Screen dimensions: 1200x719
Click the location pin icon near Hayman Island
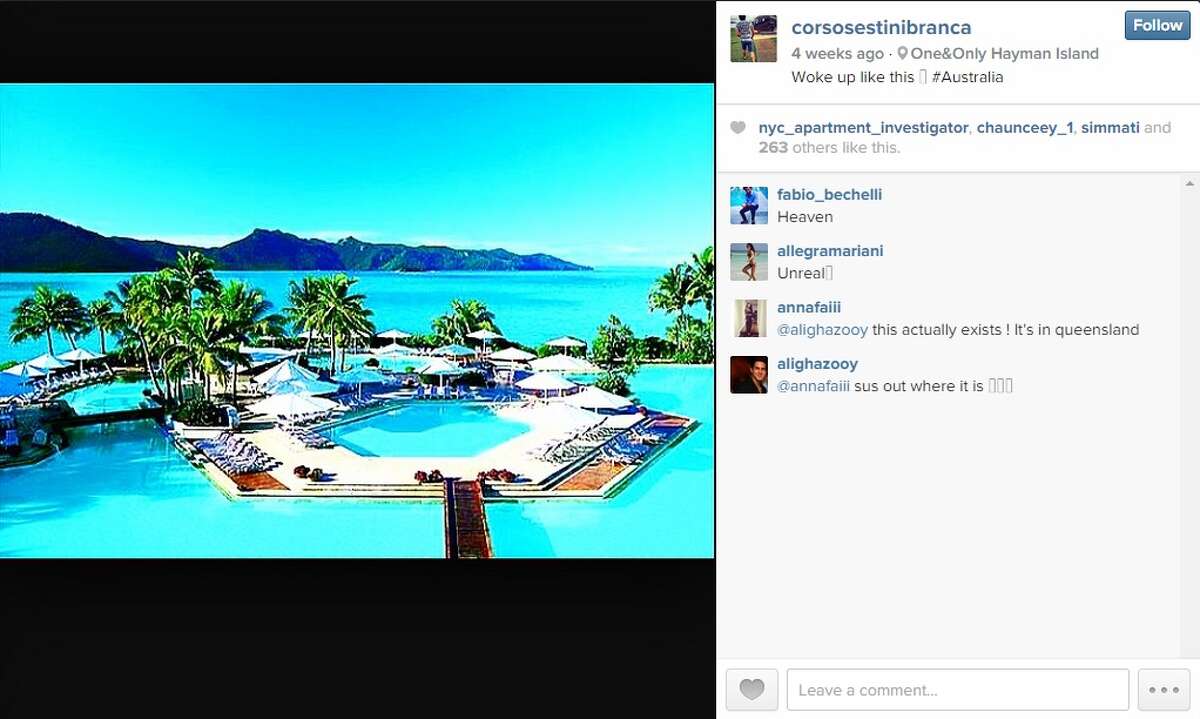[x=903, y=54]
